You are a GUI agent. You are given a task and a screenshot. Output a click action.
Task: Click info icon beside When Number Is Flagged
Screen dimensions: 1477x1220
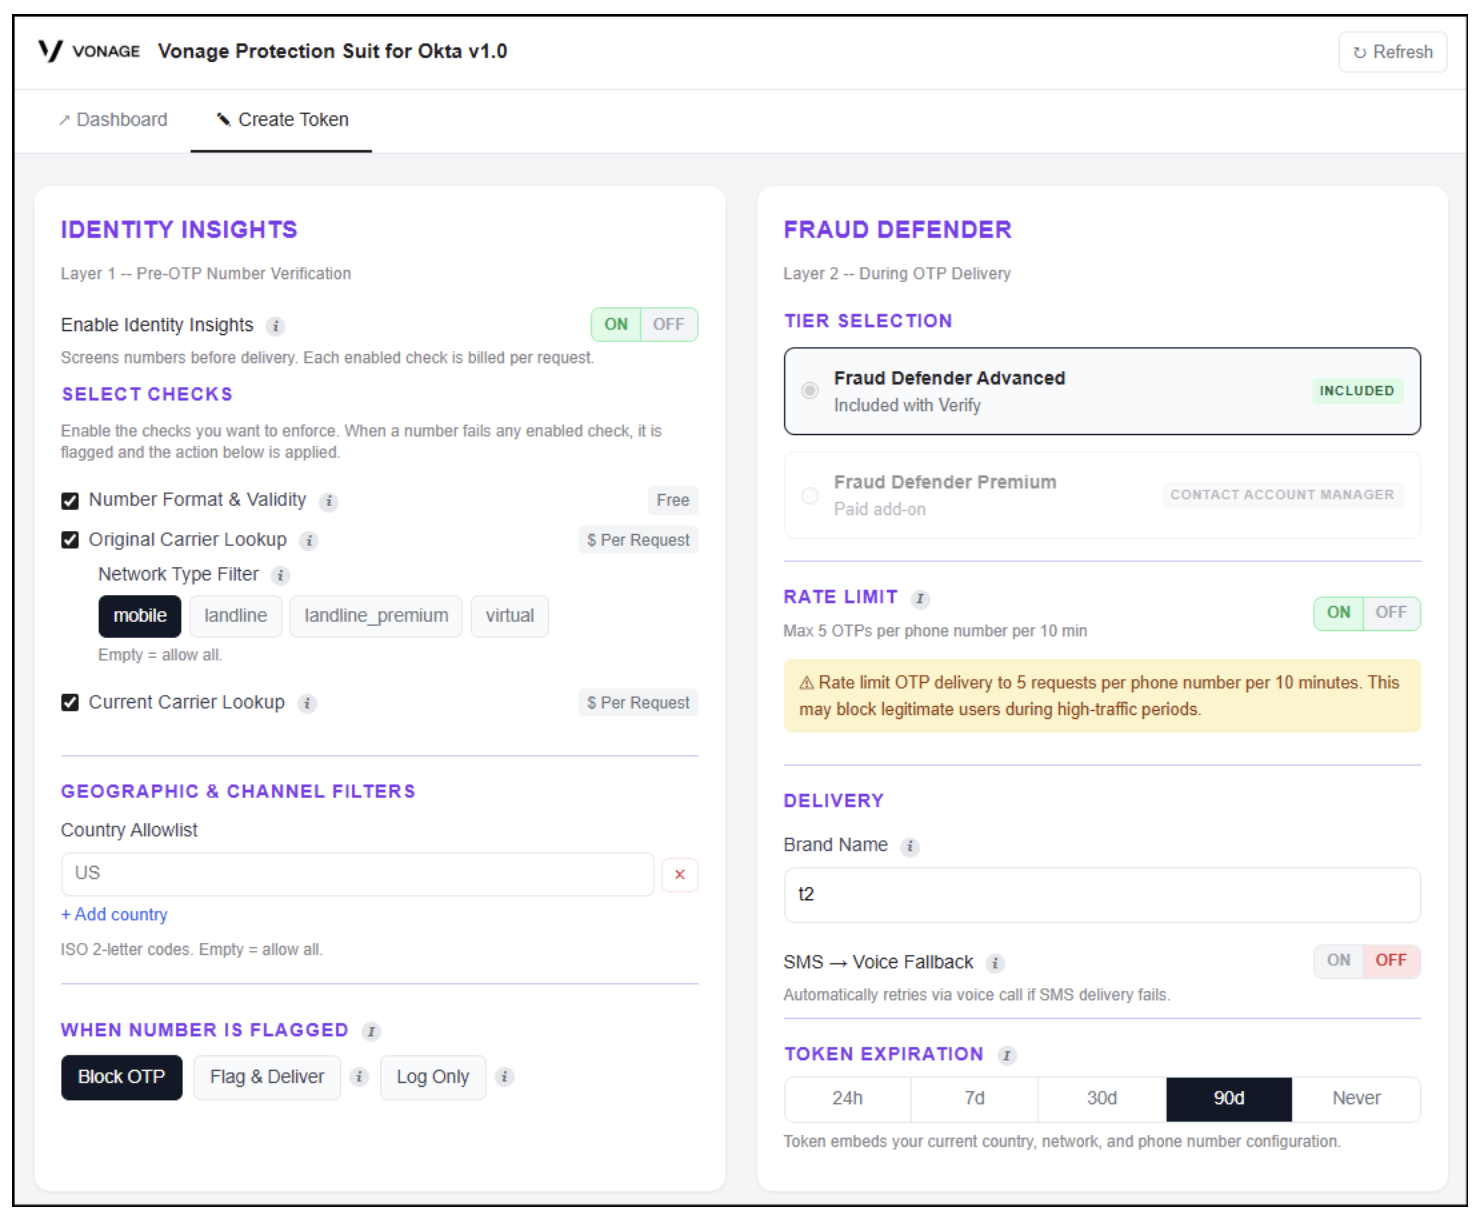coord(372,1031)
